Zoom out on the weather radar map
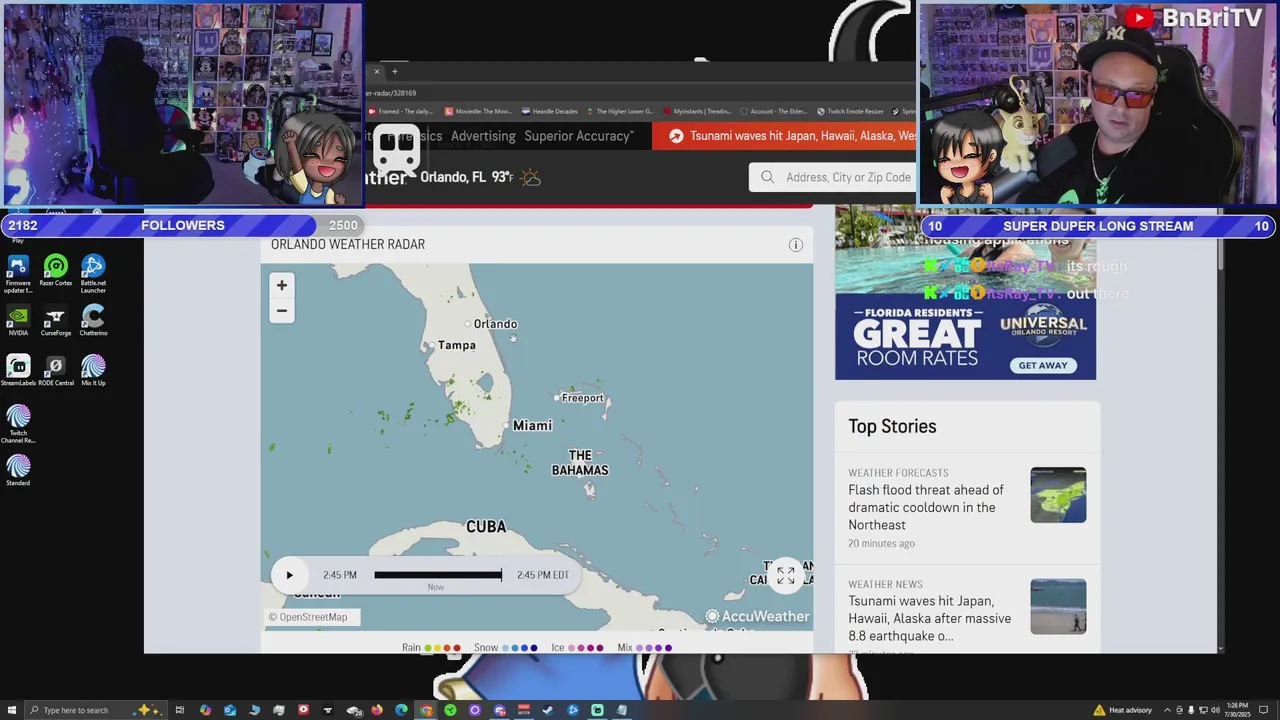 [281, 311]
